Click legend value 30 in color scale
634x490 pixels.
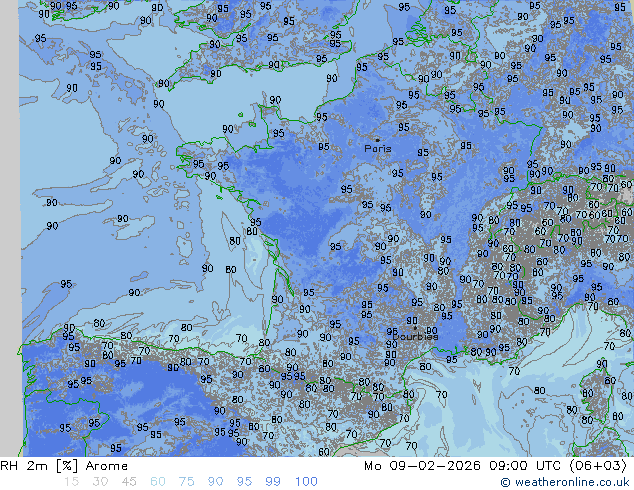click(x=100, y=482)
